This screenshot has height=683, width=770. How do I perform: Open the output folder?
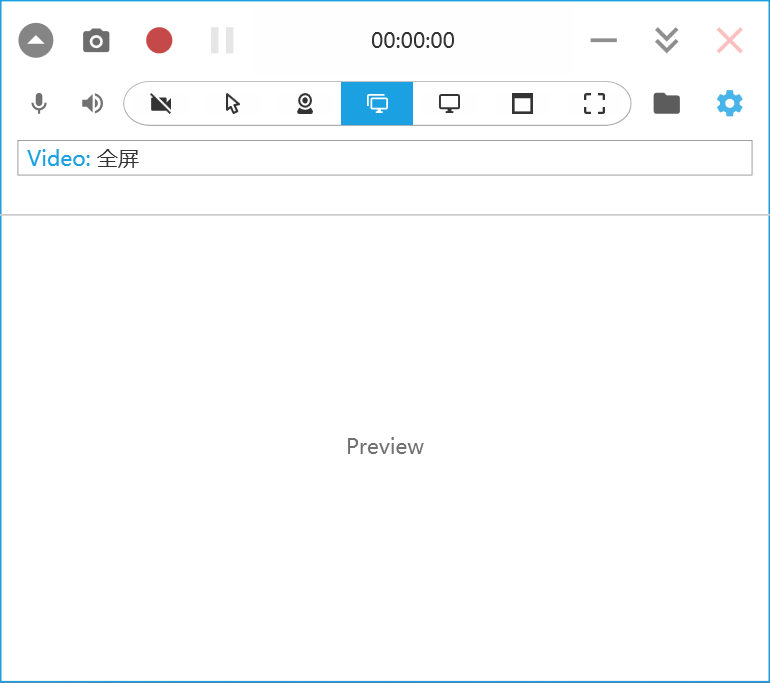point(666,103)
